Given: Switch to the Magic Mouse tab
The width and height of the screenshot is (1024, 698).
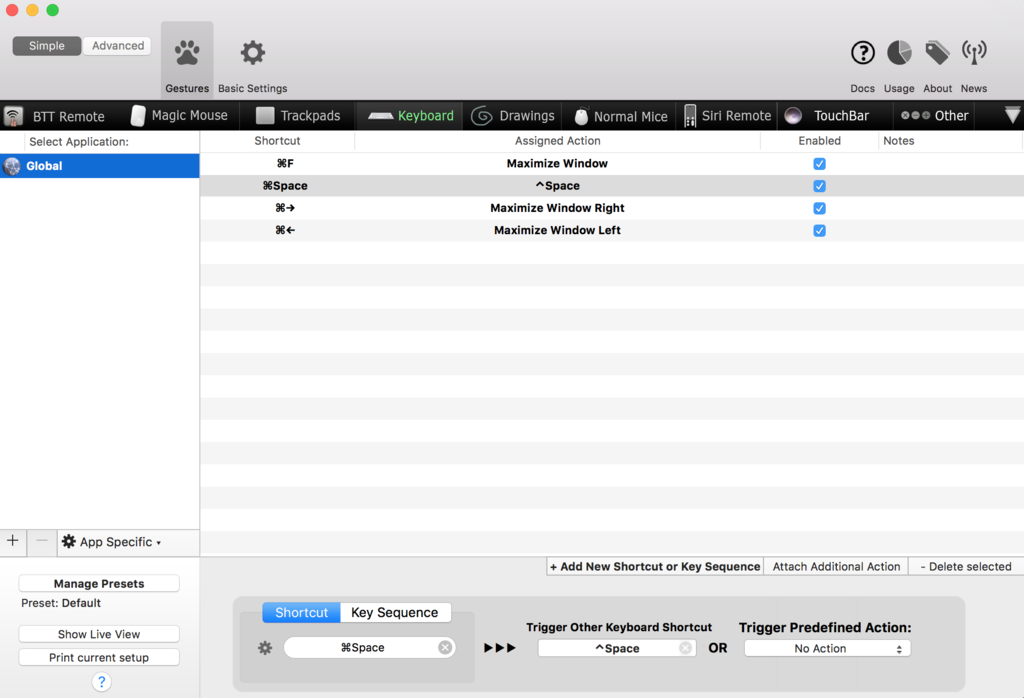Looking at the screenshot, I should 179,116.
